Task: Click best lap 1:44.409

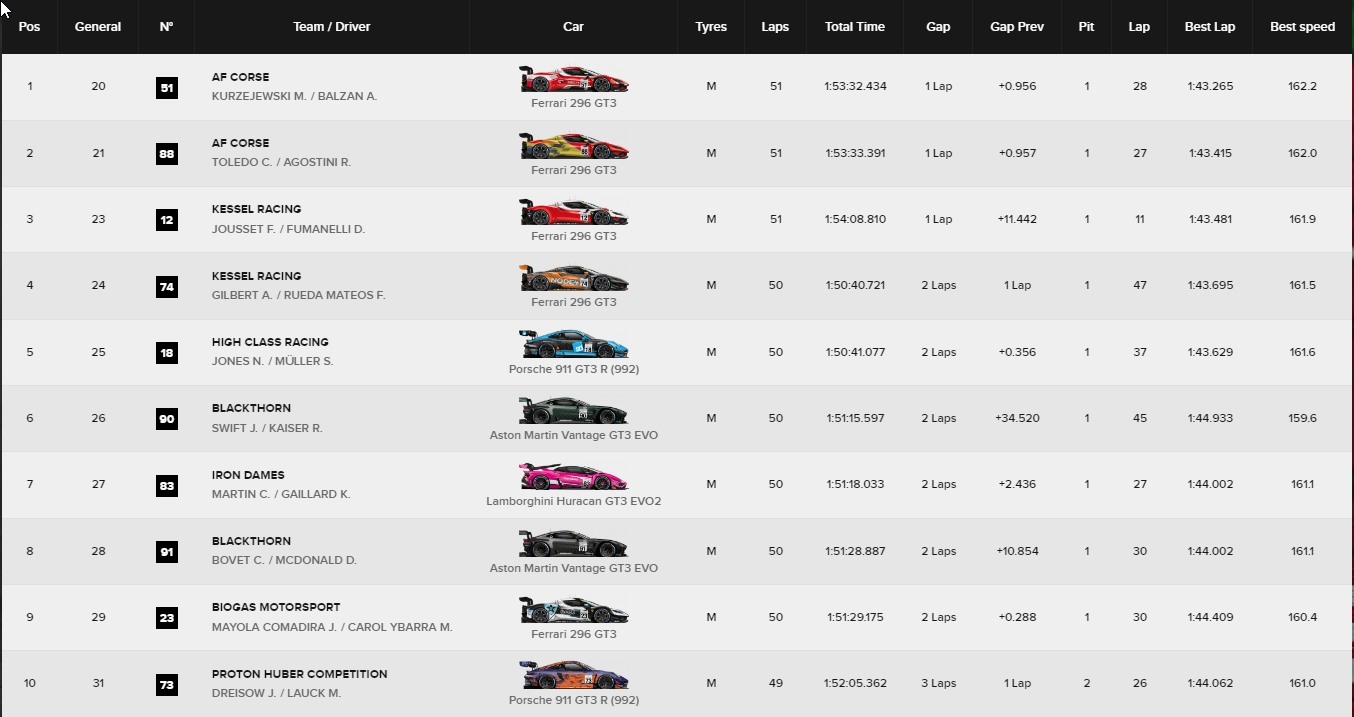Action: [x=1210, y=617]
